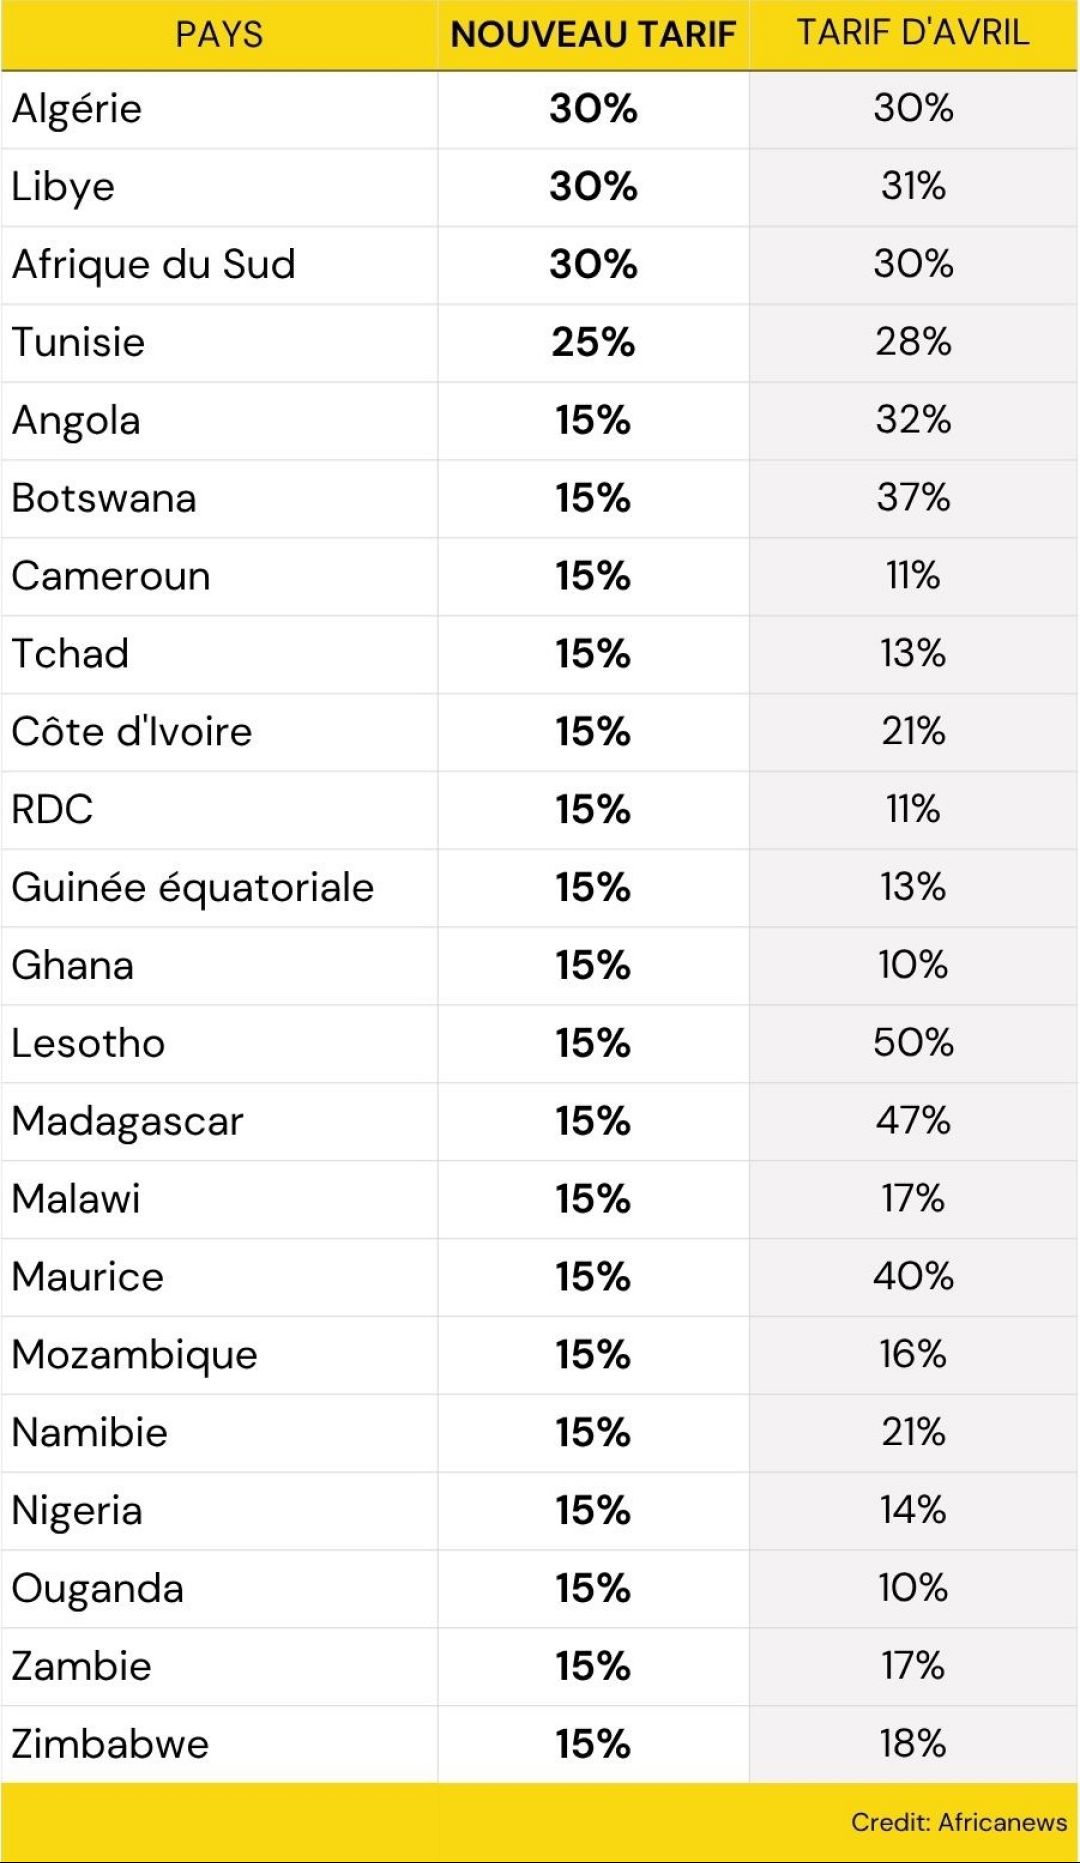Image resolution: width=1080 pixels, height=1863 pixels.
Task: Click the Zimbabwe 18% cell
Action: [x=913, y=1744]
